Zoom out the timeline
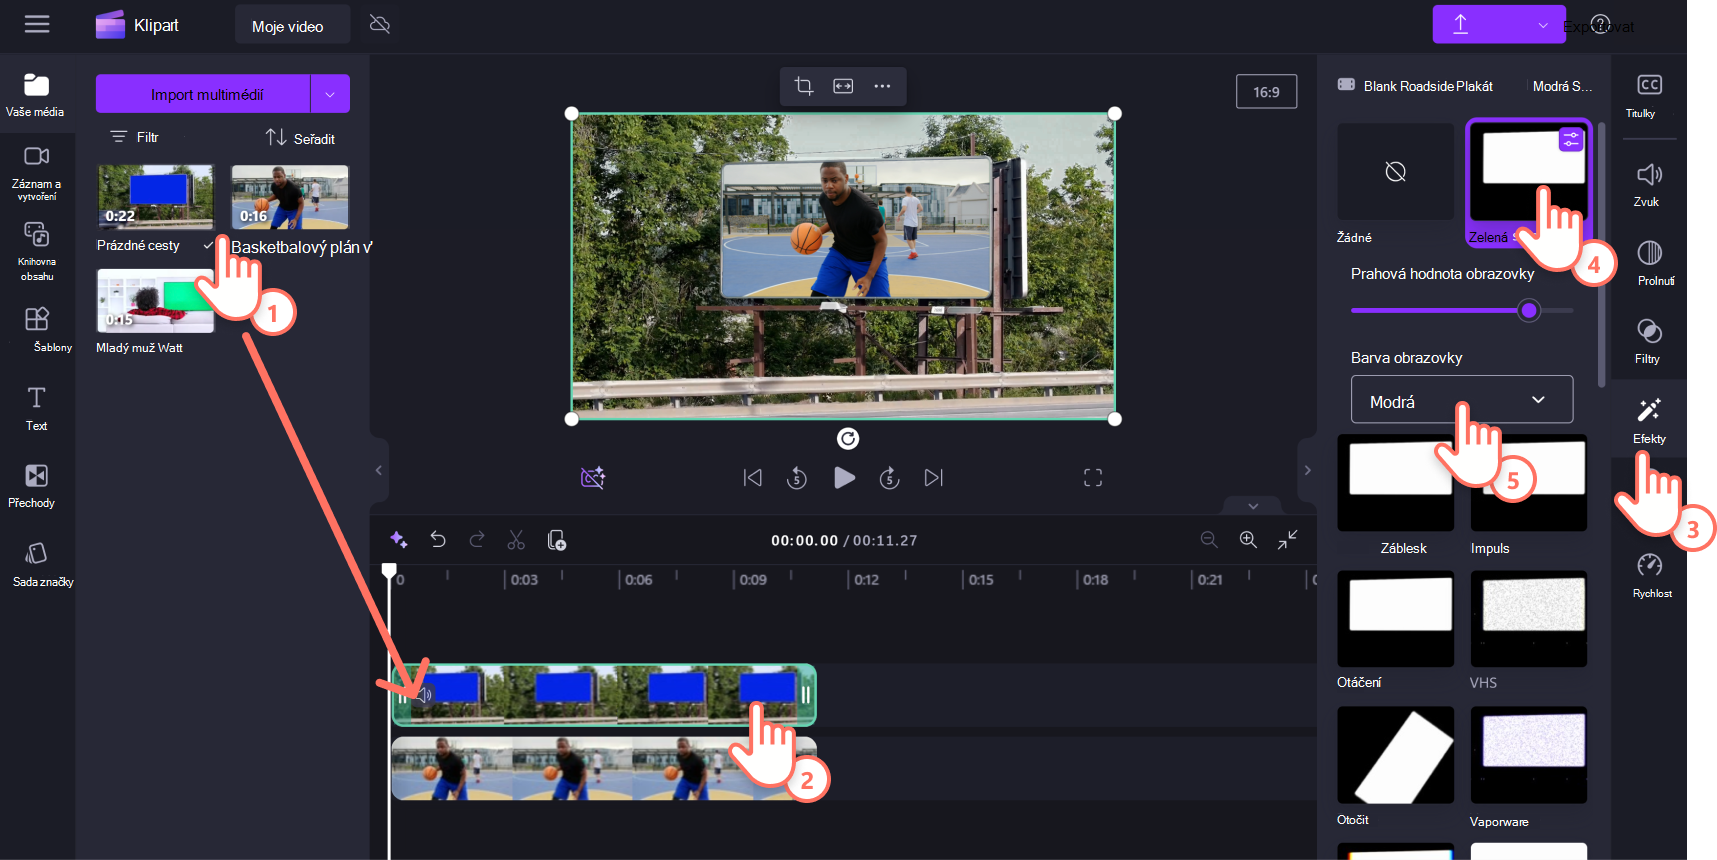This screenshot has height=860, width=1717. pos(1209,540)
